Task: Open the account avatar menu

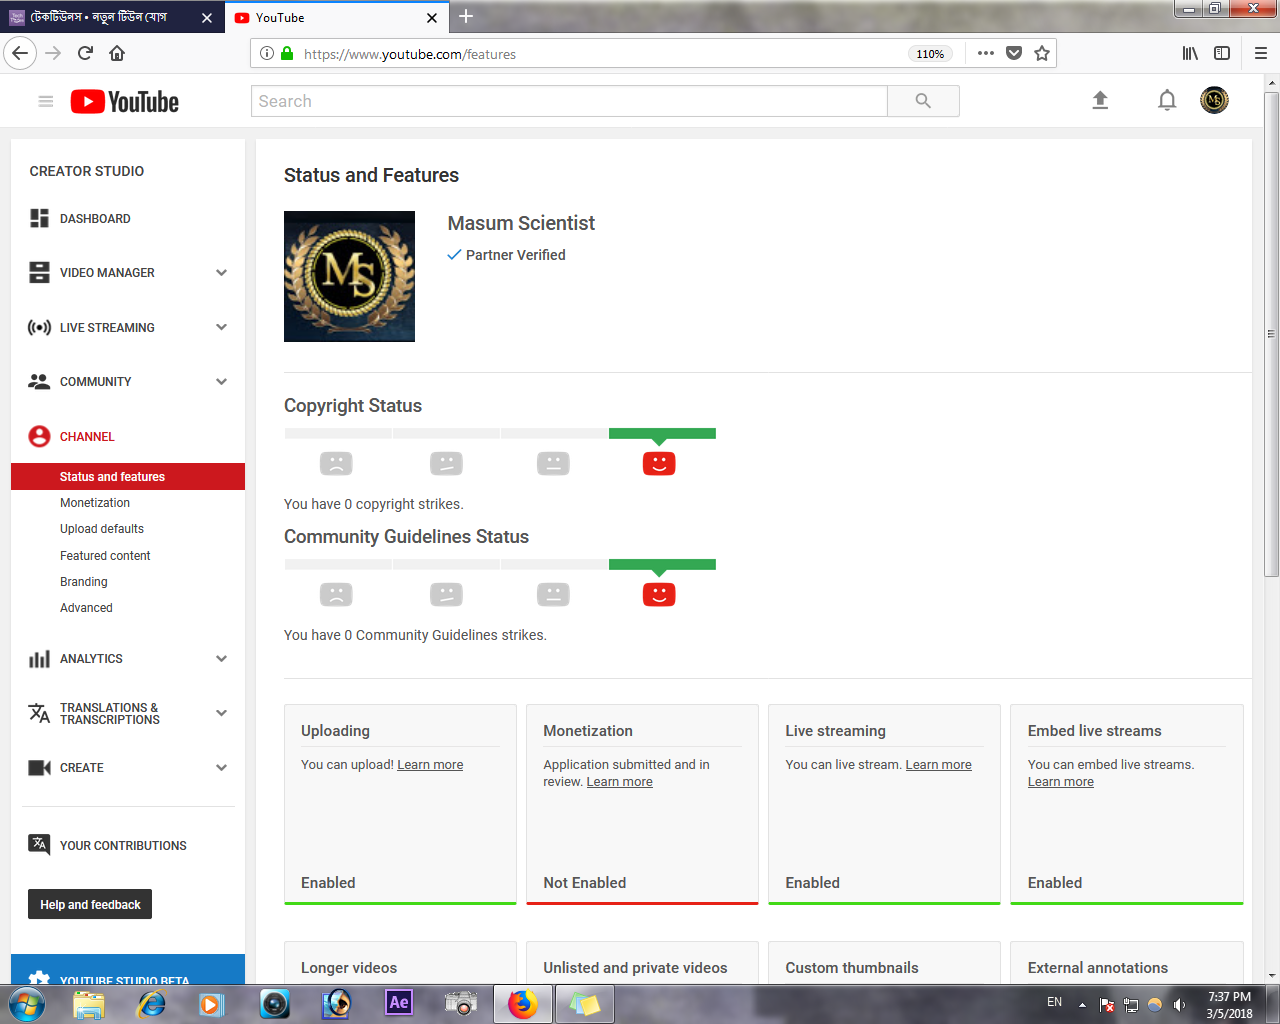Action: (1214, 100)
